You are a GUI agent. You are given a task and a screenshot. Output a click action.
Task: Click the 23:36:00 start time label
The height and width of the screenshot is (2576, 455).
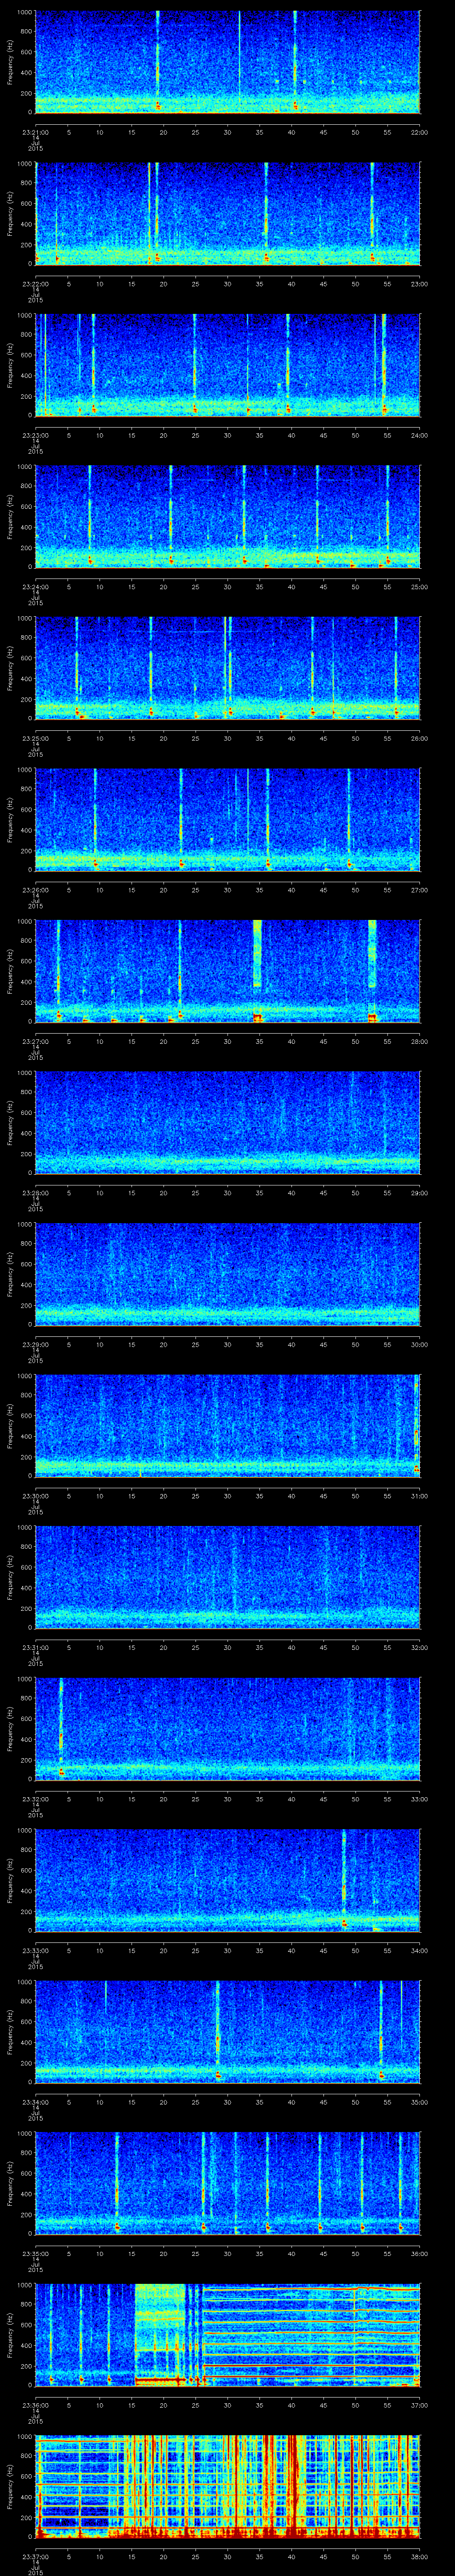[x=35, y=2404]
